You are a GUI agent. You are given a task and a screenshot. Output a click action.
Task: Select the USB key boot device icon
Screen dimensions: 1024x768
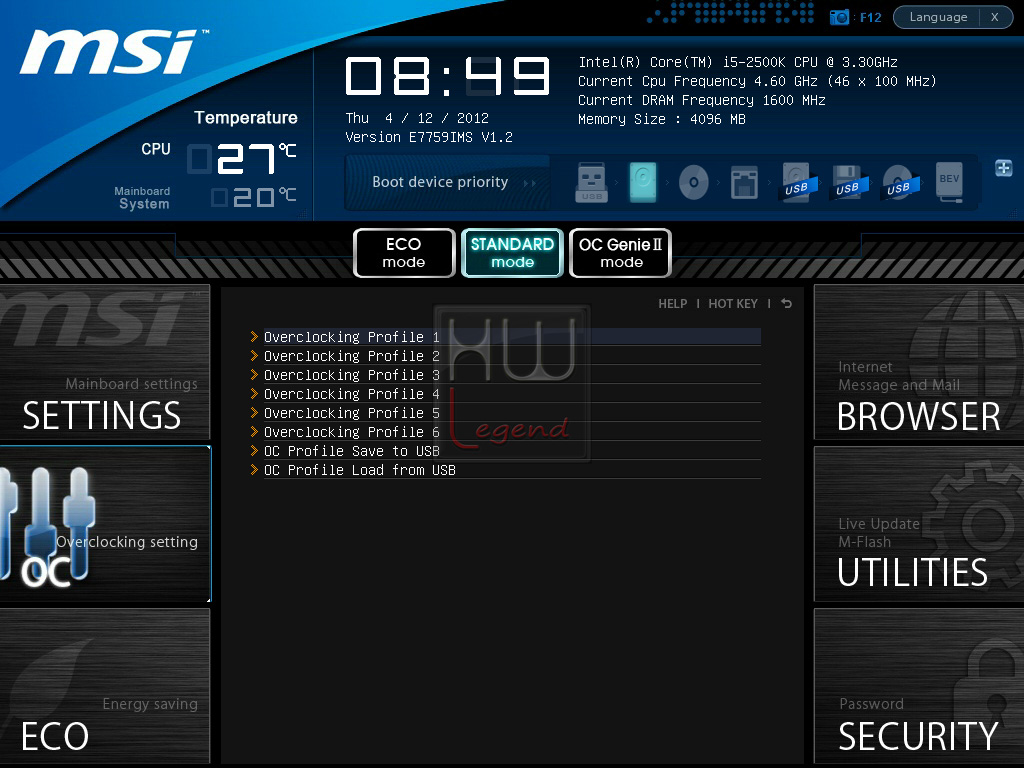tap(592, 182)
